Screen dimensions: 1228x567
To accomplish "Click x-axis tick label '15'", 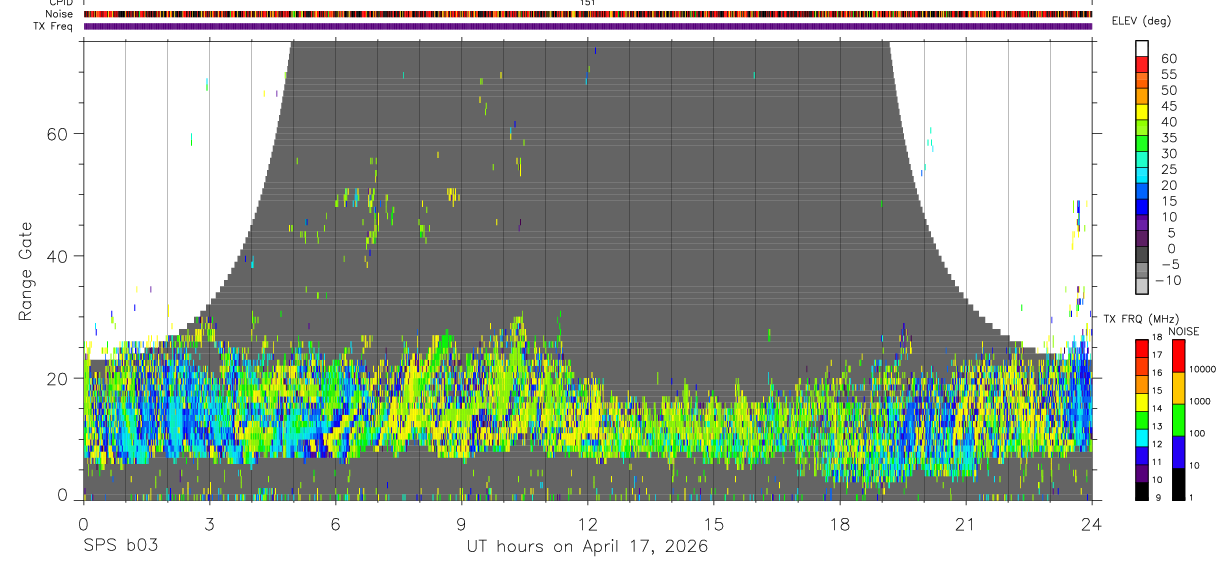I will pyautogui.click(x=713, y=523).
